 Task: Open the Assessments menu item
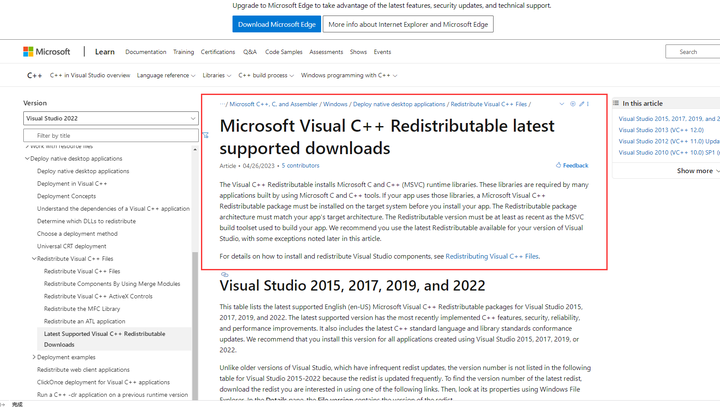pyautogui.click(x=326, y=52)
